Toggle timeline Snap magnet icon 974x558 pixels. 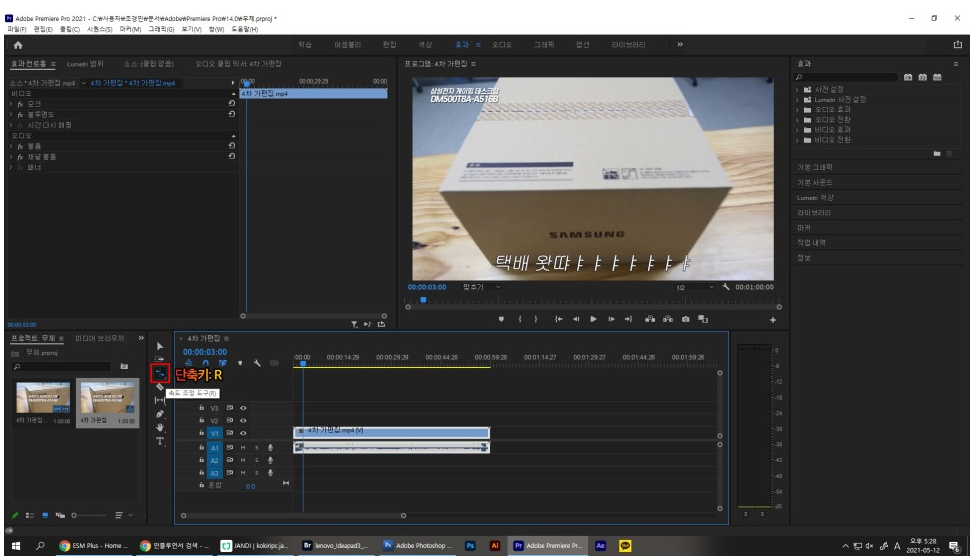[206, 363]
